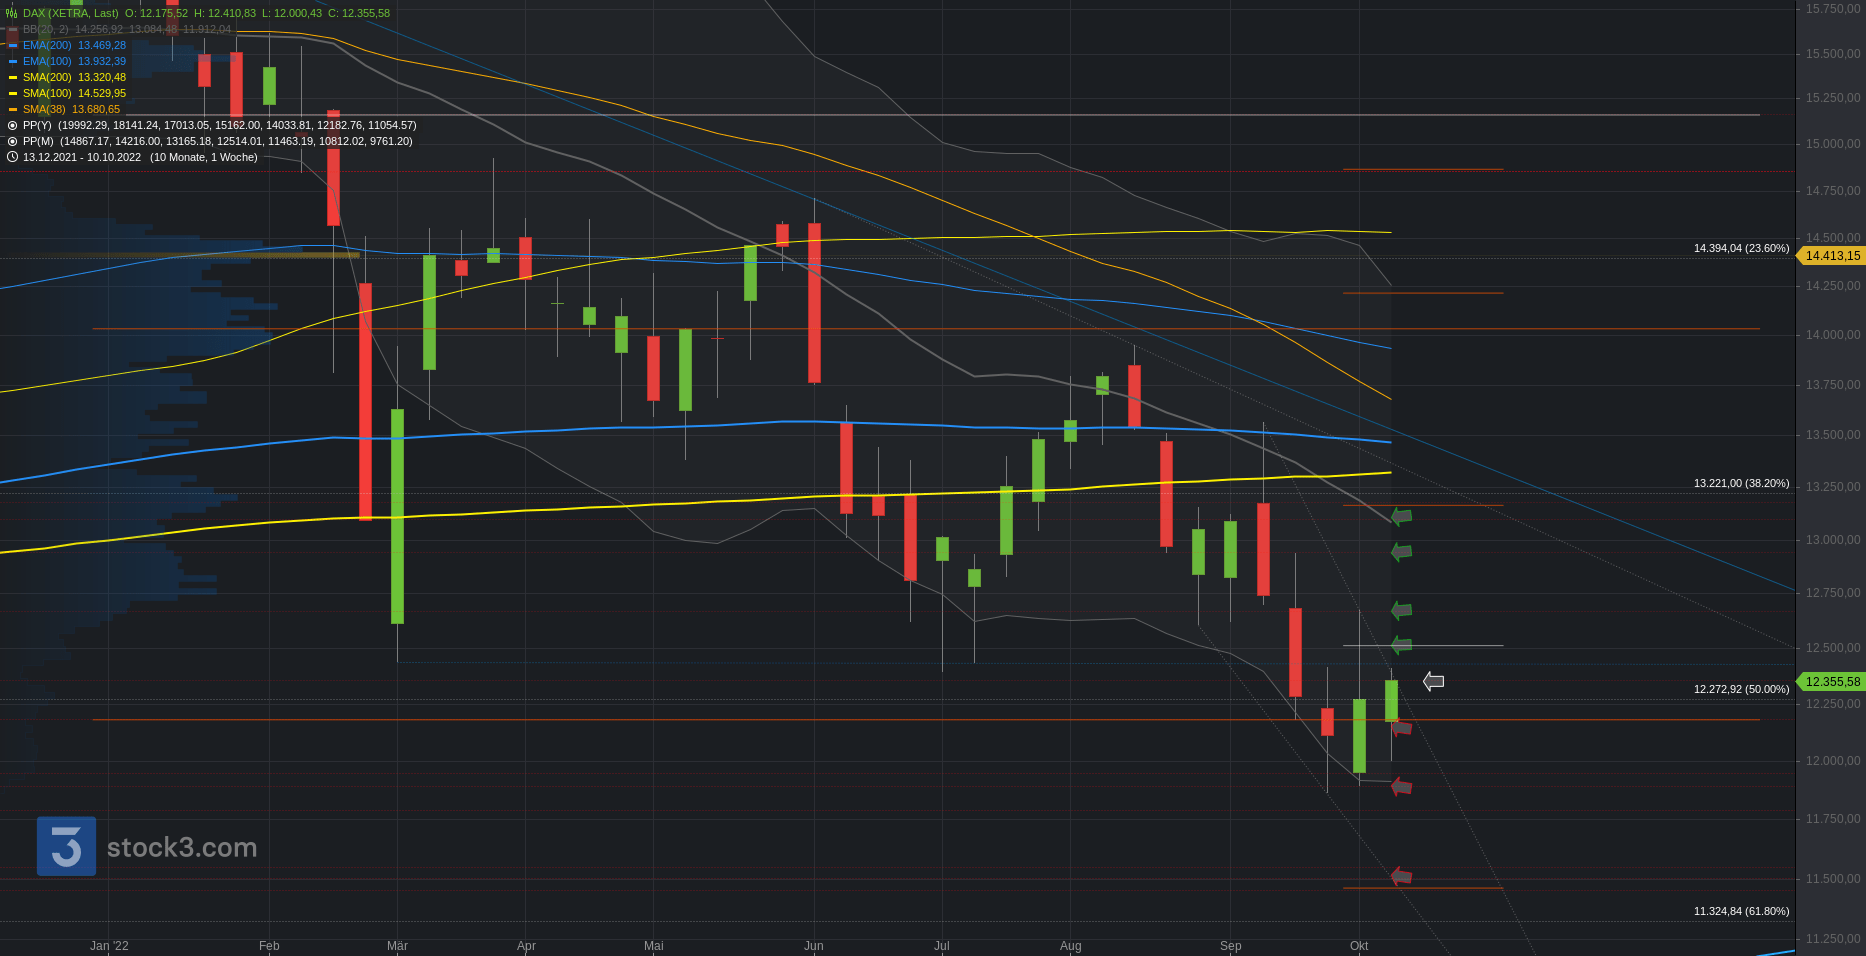Click the candlestick chart-type icon beside DAX
Image resolution: width=1866 pixels, height=956 pixels.
click(12, 13)
